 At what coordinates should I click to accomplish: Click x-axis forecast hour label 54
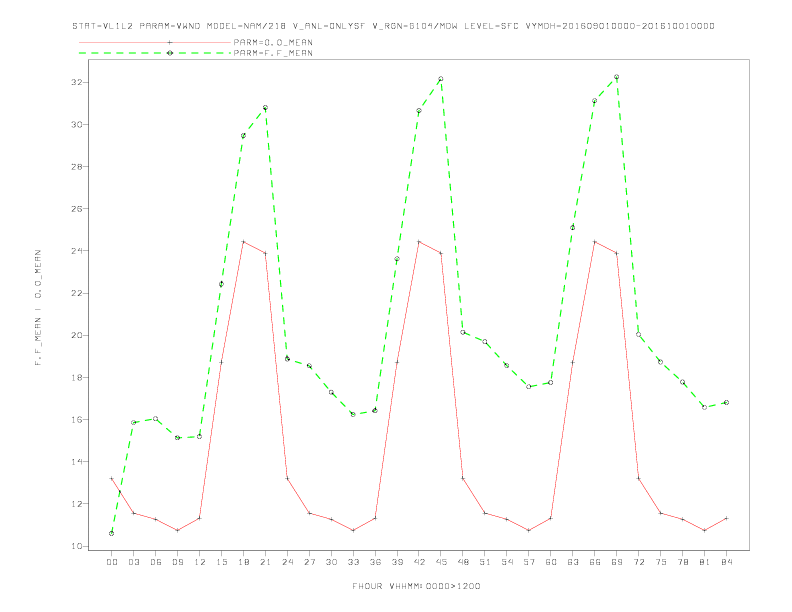coord(507,562)
